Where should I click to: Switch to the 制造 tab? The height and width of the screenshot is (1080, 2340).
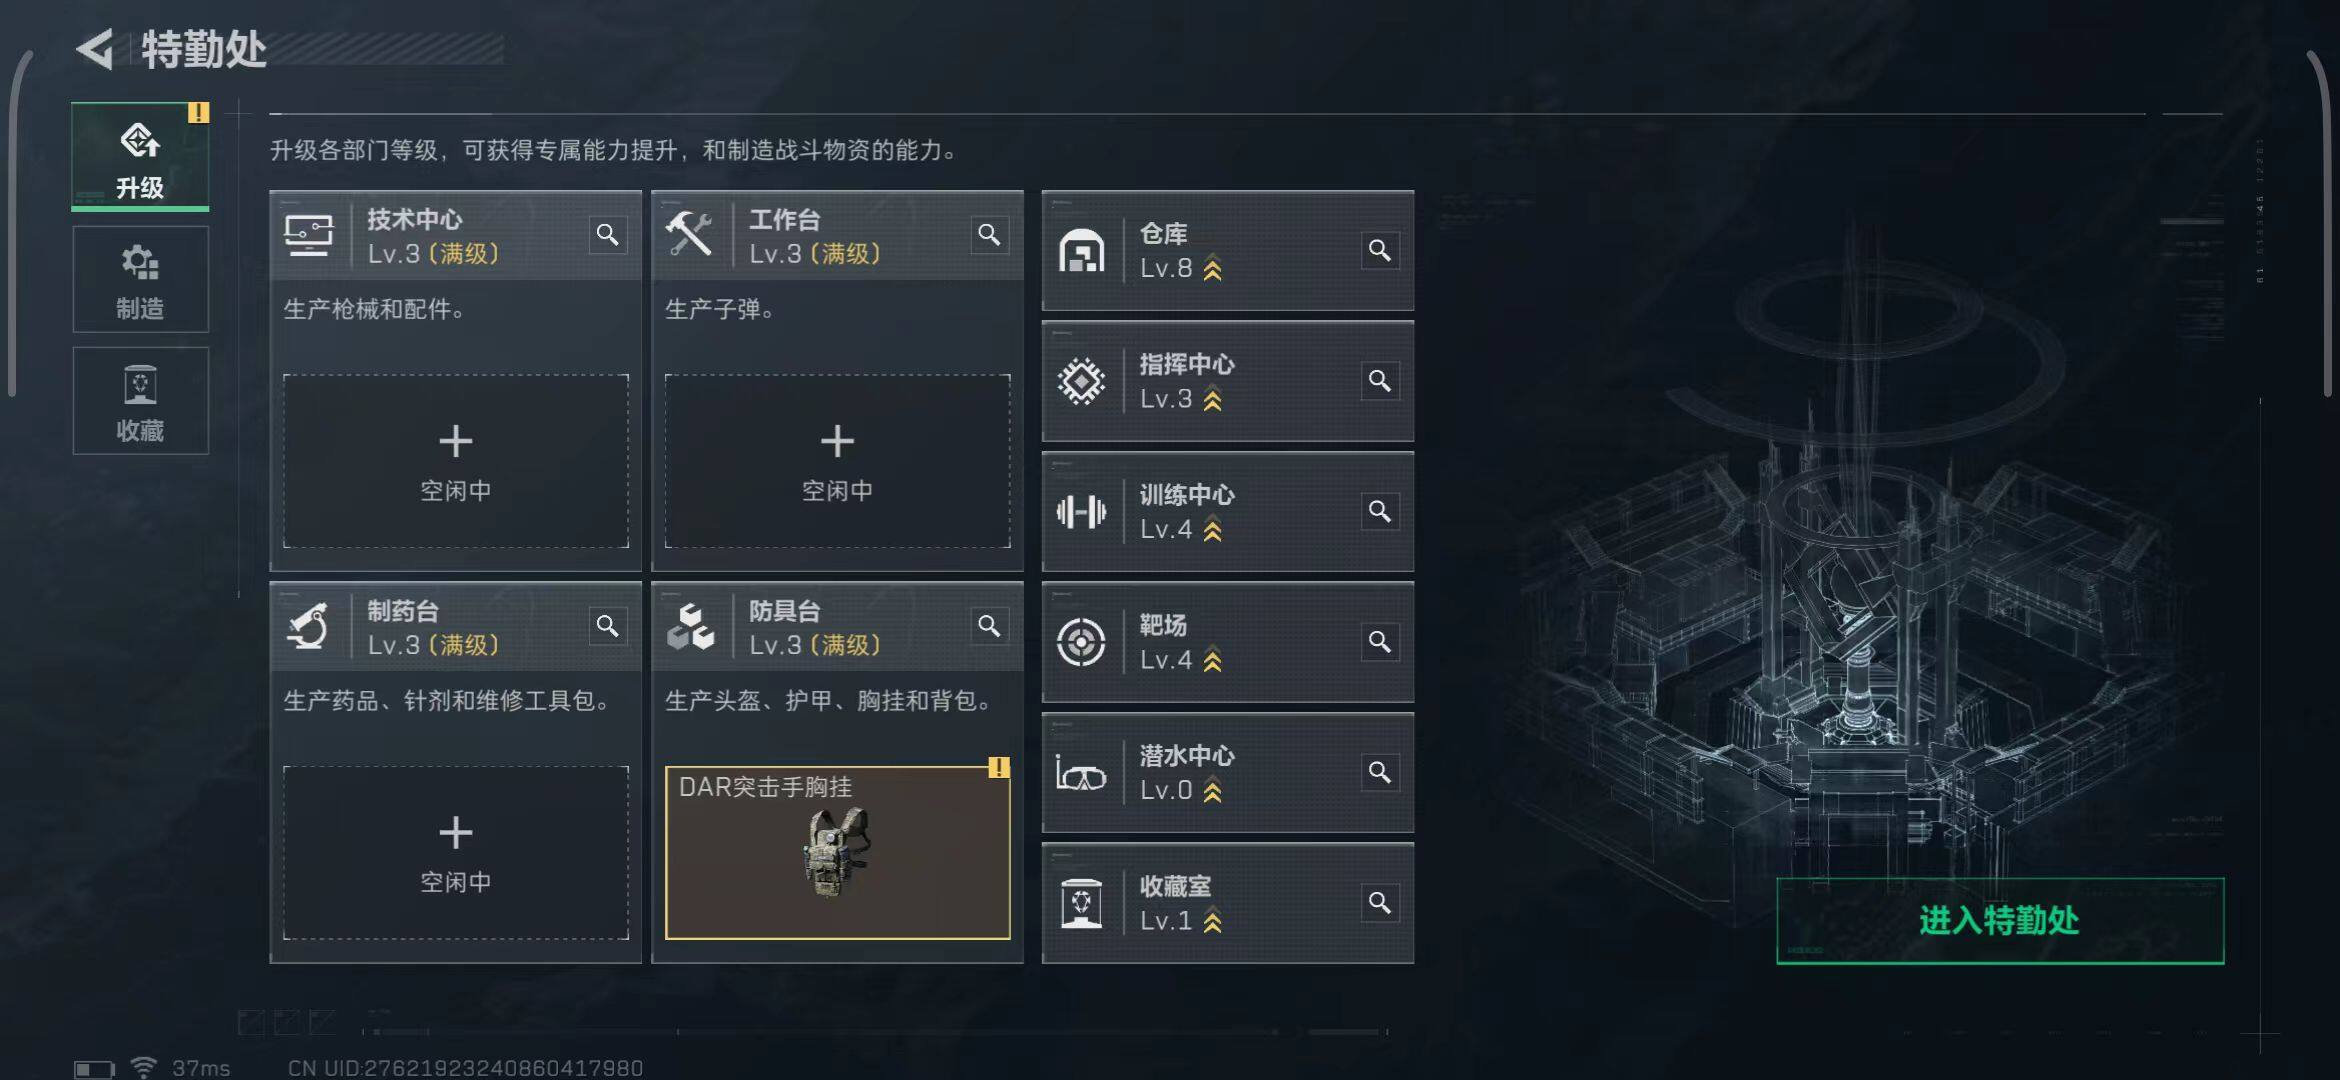tap(141, 279)
